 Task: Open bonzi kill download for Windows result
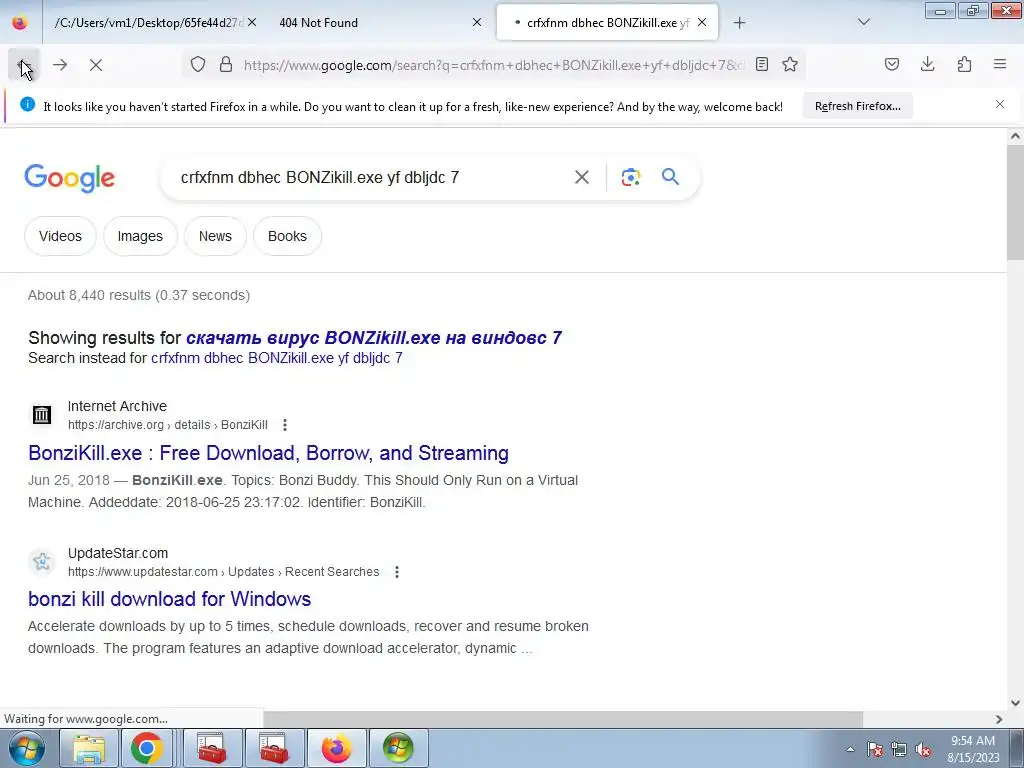pos(169,599)
